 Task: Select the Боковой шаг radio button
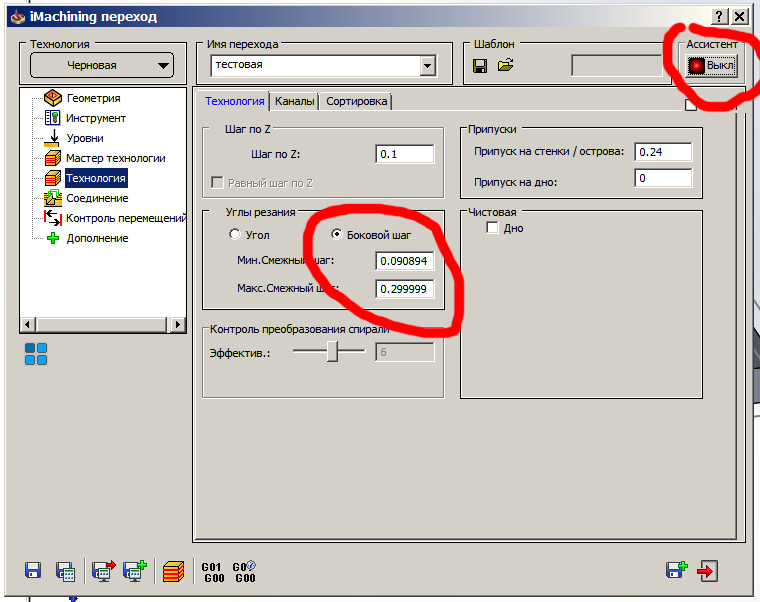(x=336, y=234)
